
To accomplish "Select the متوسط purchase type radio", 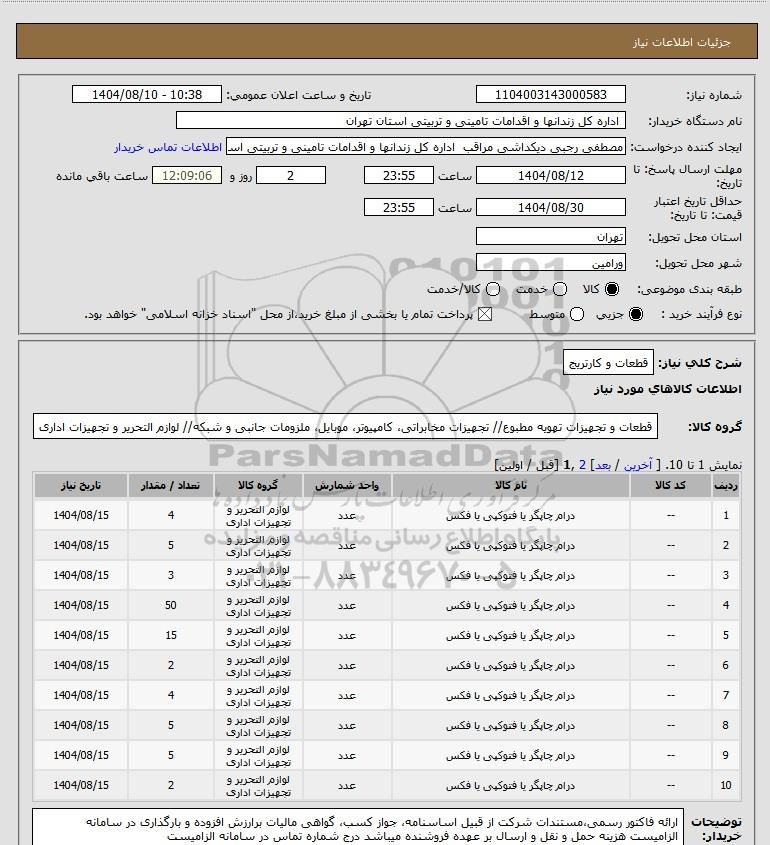I will [x=577, y=314].
